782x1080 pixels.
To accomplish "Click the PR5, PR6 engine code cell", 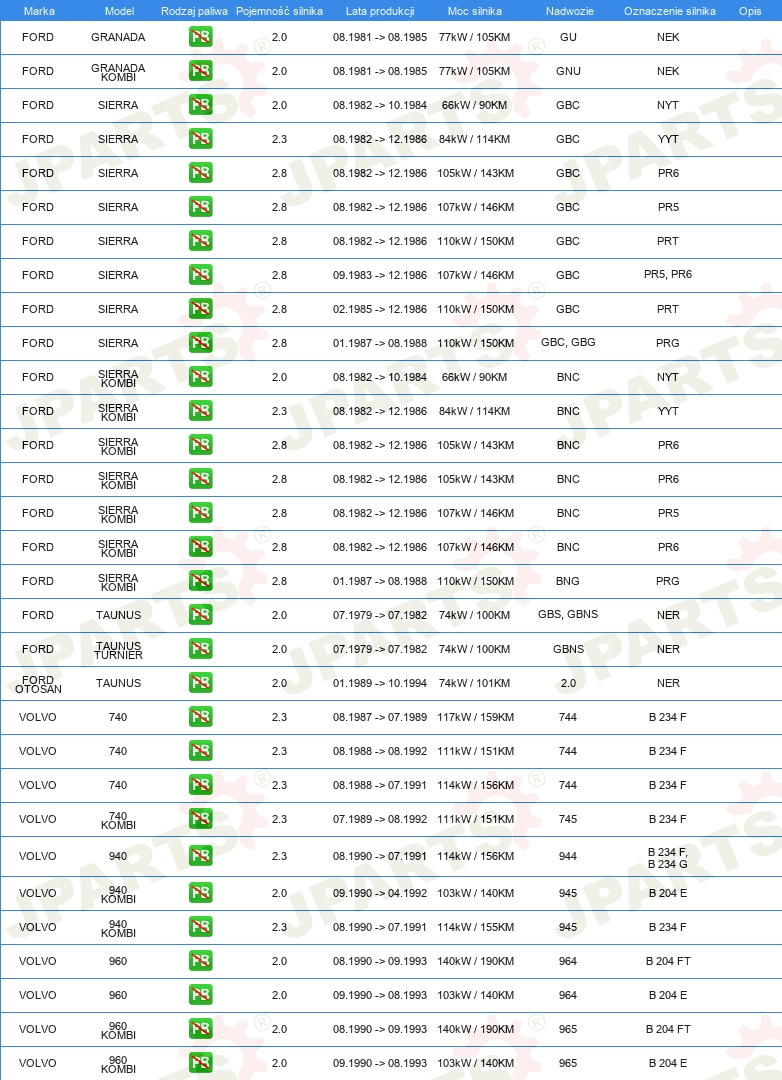I will 668,274.
